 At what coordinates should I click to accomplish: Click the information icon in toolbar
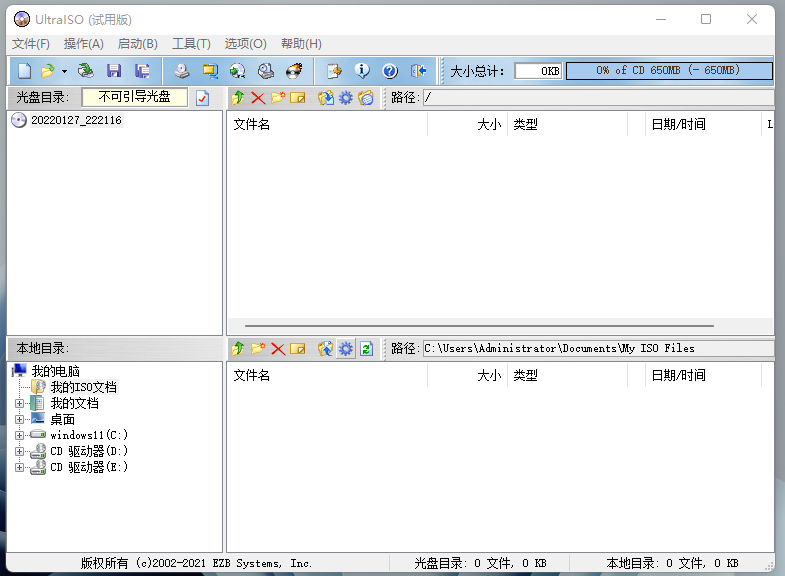point(362,71)
